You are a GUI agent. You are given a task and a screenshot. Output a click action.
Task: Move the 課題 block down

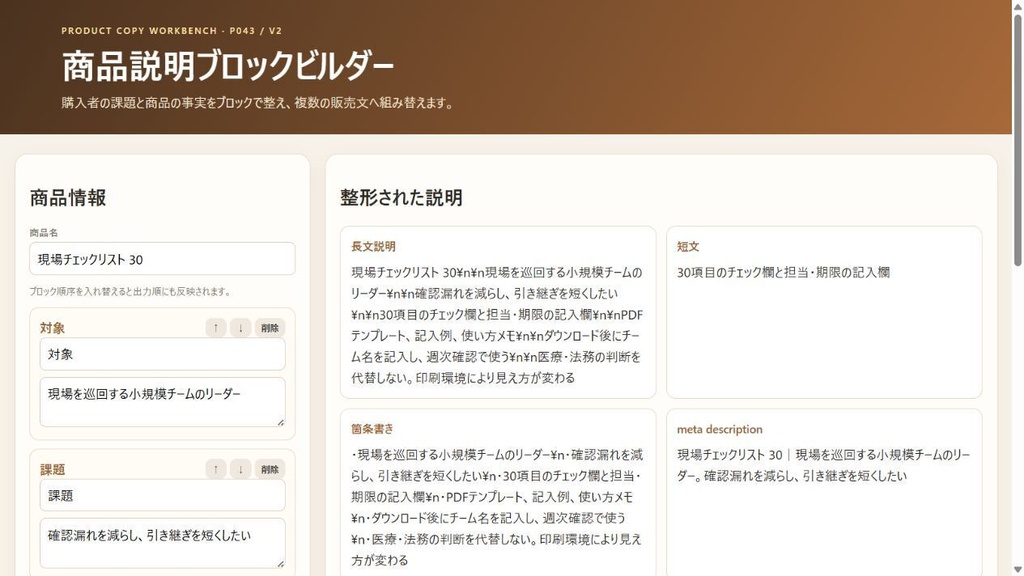point(240,469)
